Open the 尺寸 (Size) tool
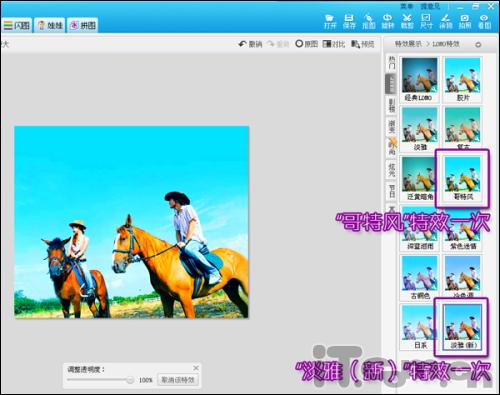The image size is (500, 395). (426, 21)
